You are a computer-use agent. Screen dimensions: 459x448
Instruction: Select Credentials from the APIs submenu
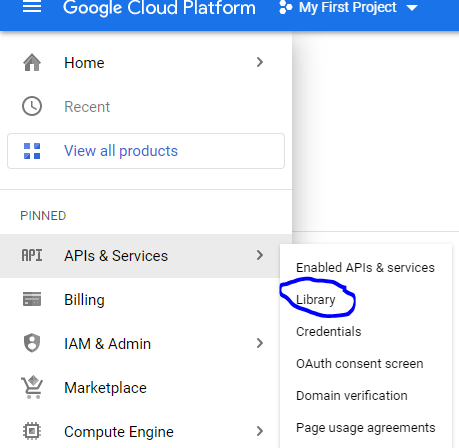pos(329,332)
